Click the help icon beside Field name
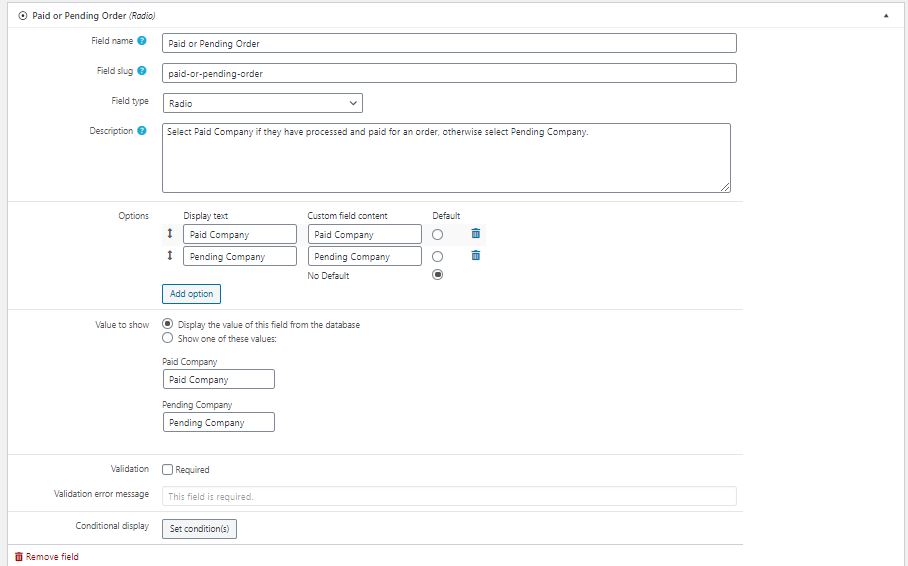This screenshot has height=566, width=908. (142, 41)
